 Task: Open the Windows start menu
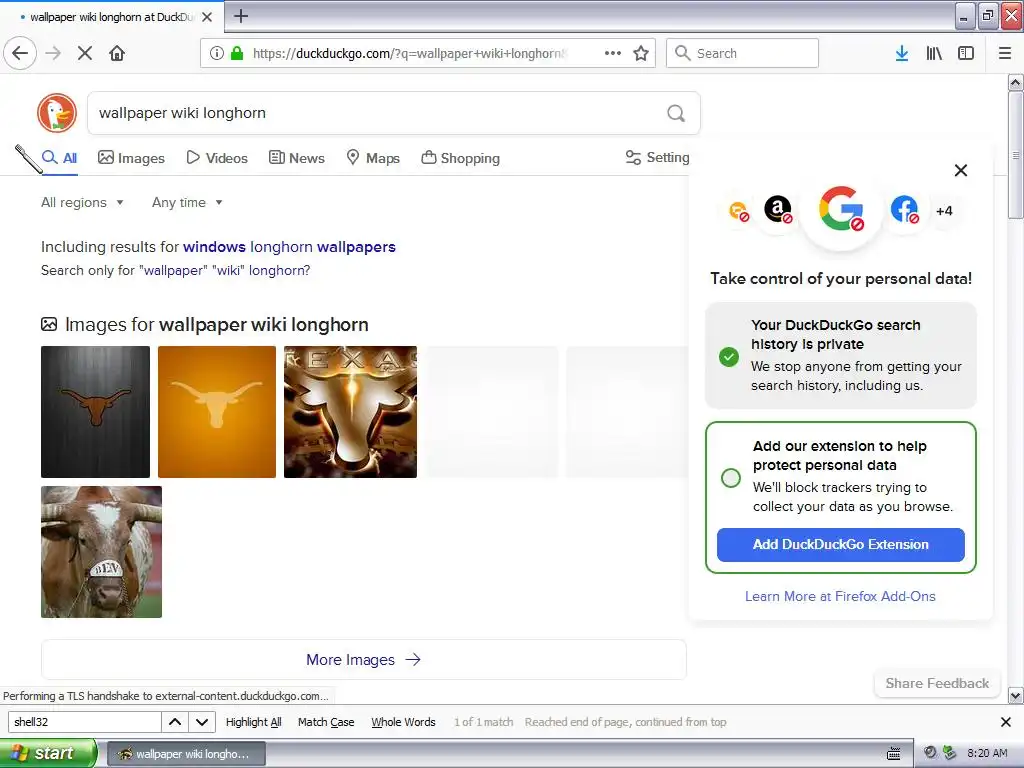[48, 753]
